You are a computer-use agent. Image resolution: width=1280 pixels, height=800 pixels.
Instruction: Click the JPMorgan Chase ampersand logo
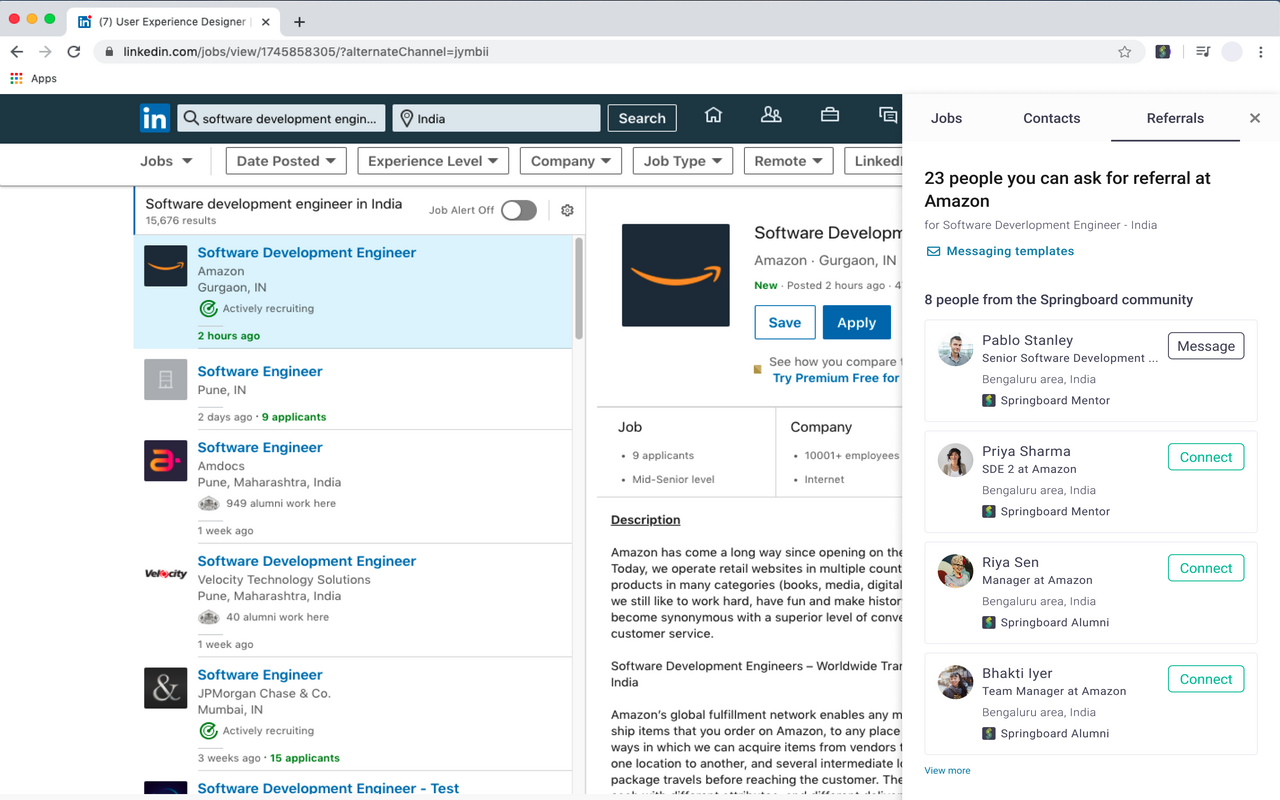(x=165, y=689)
